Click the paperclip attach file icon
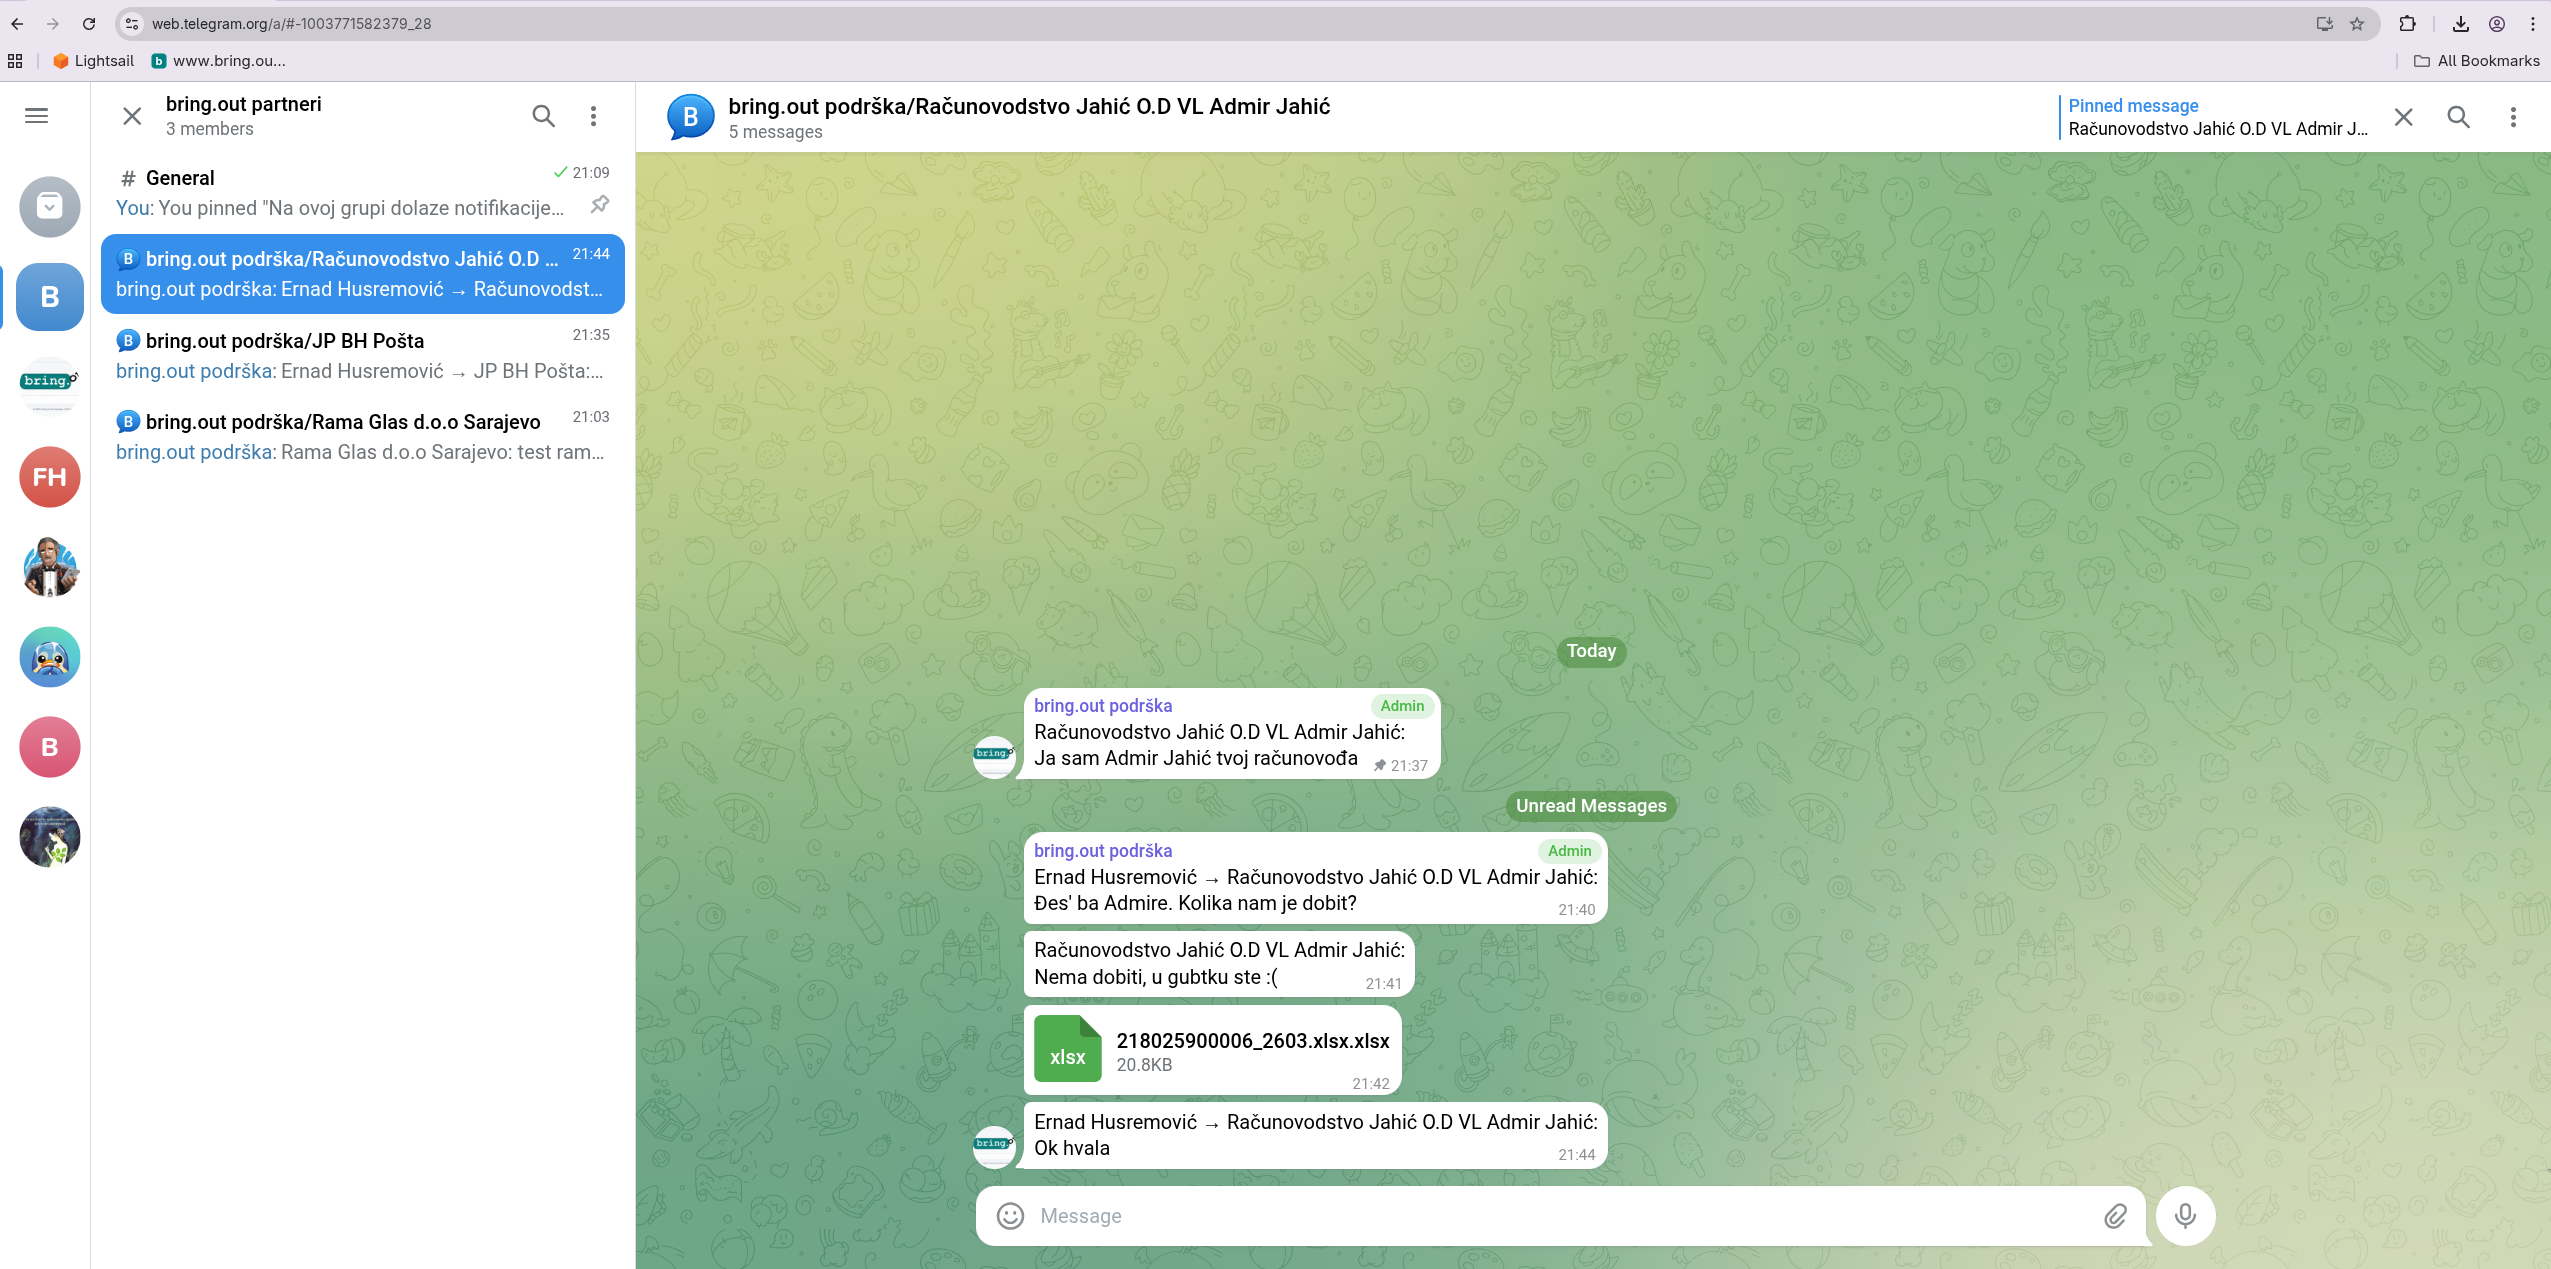Viewport: 2551px width, 1269px height. (2115, 1216)
